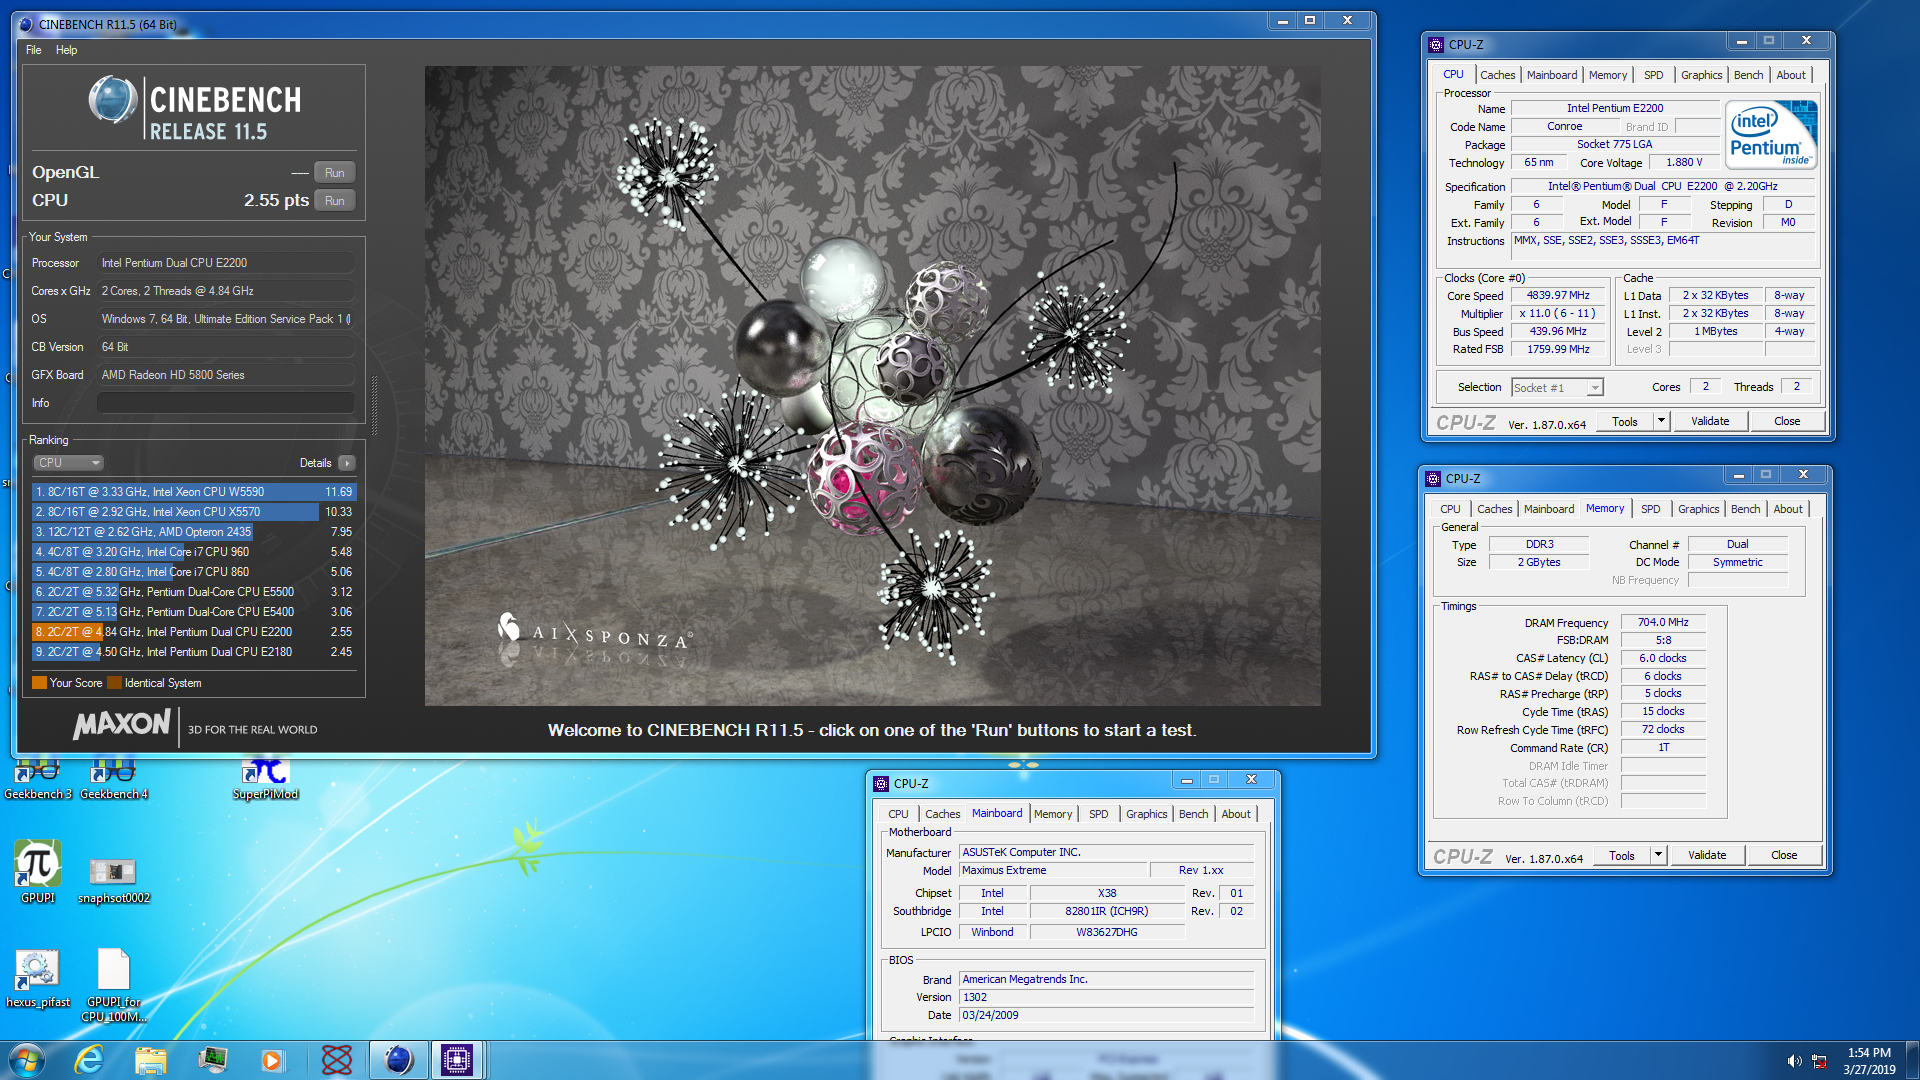Select ranking row Pentium Dual-Core CPU E5500
Screen dimensions: 1920x1080
click(x=194, y=592)
